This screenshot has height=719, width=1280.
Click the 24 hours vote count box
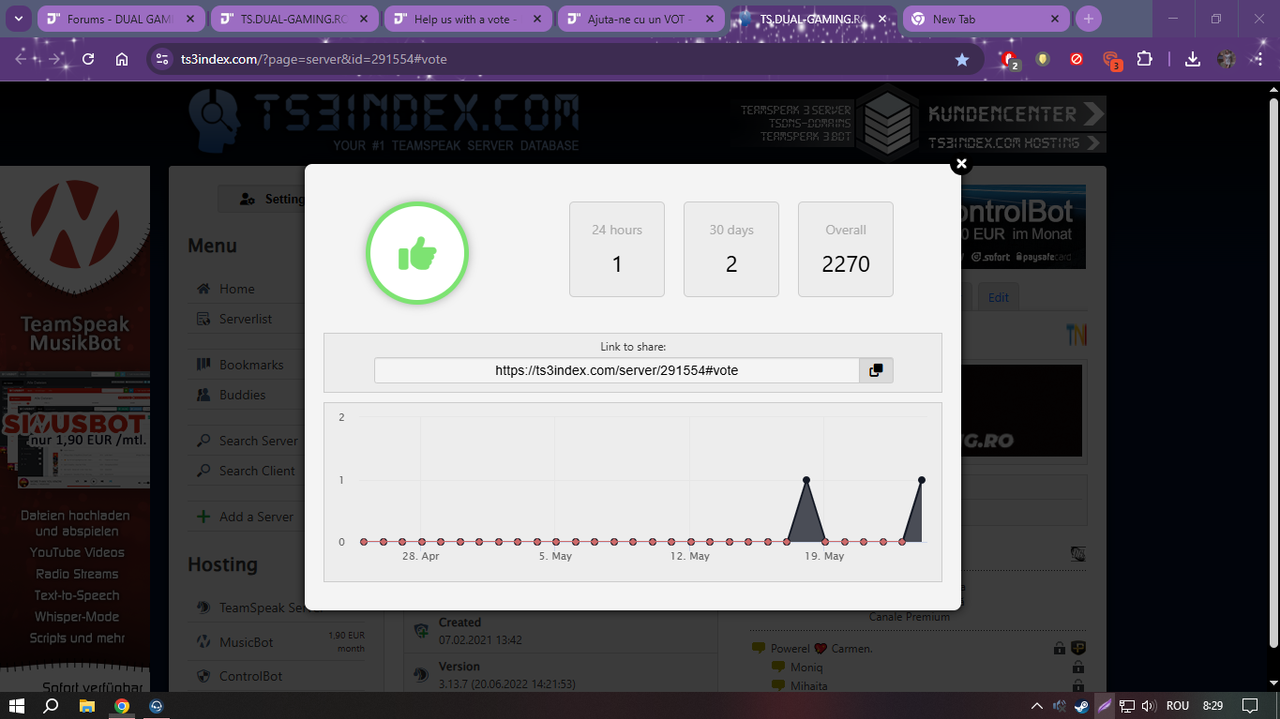[617, 249]
